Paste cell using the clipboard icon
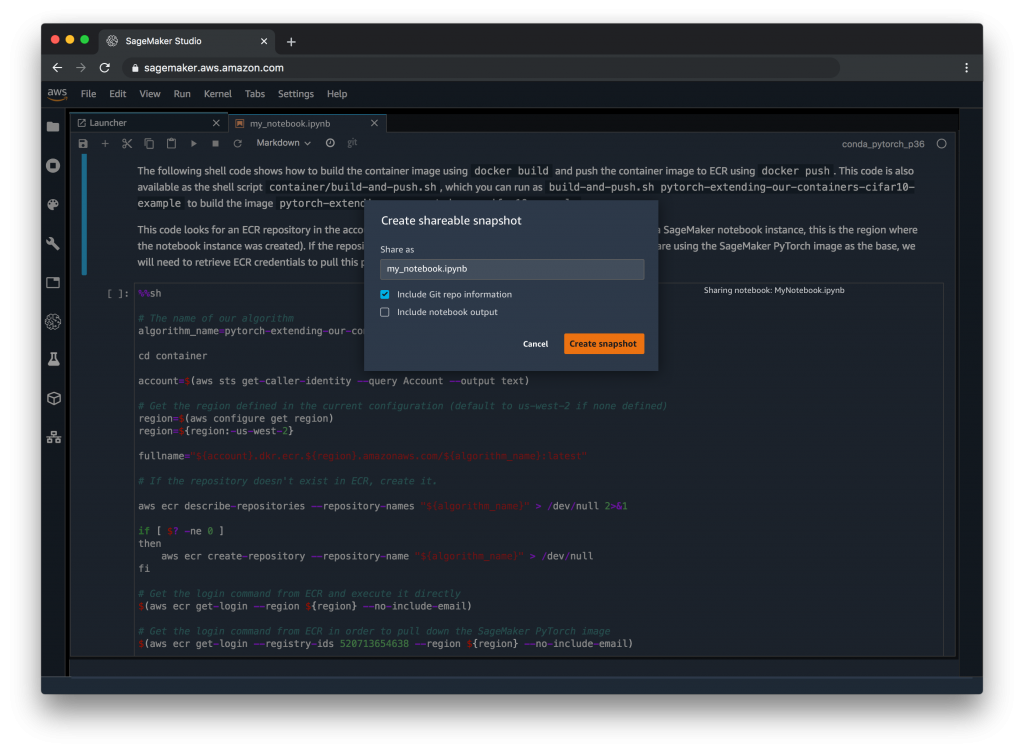Image resolution: width=1024 pixels, height=753 pixels. (171, 143)
